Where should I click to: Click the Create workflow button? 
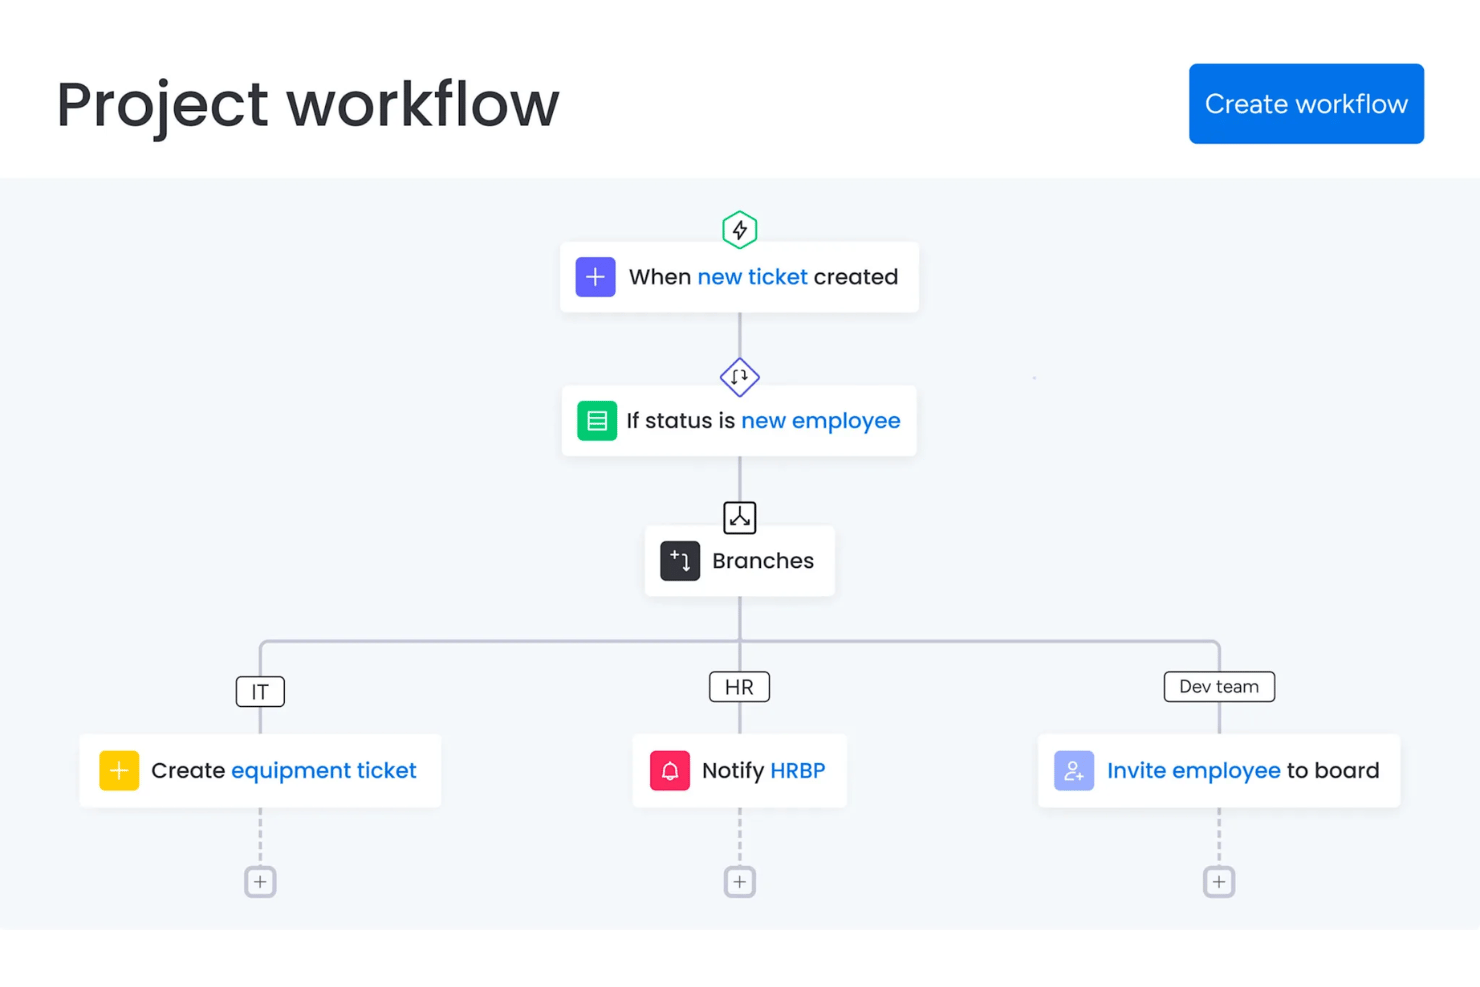1306,104
